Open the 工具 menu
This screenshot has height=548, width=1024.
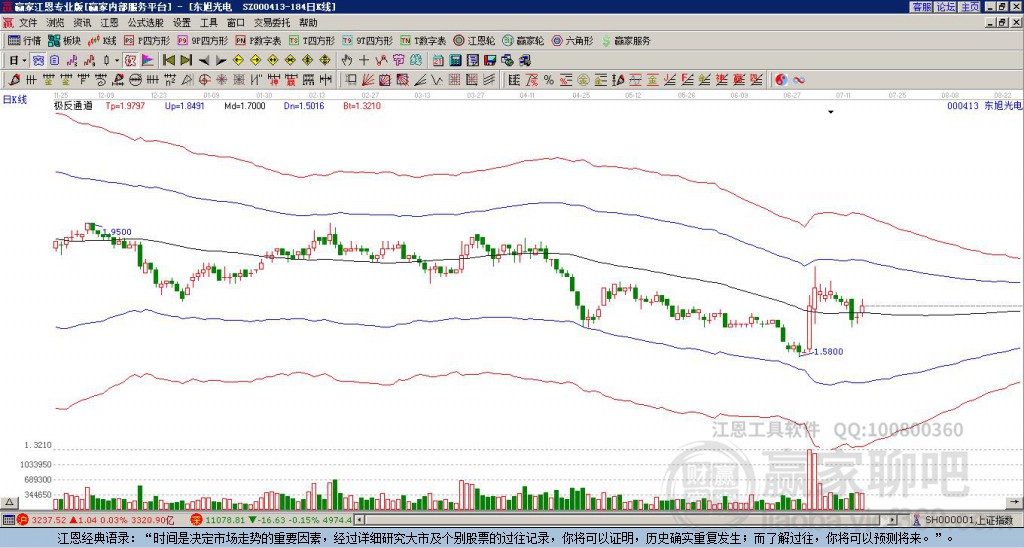tap(208, 23)
